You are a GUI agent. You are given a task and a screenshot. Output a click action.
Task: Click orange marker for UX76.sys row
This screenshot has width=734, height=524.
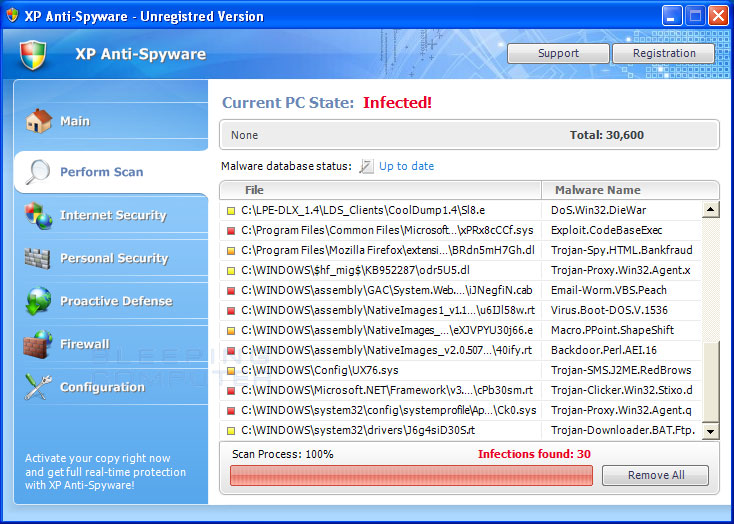click(x=231, y=371)
